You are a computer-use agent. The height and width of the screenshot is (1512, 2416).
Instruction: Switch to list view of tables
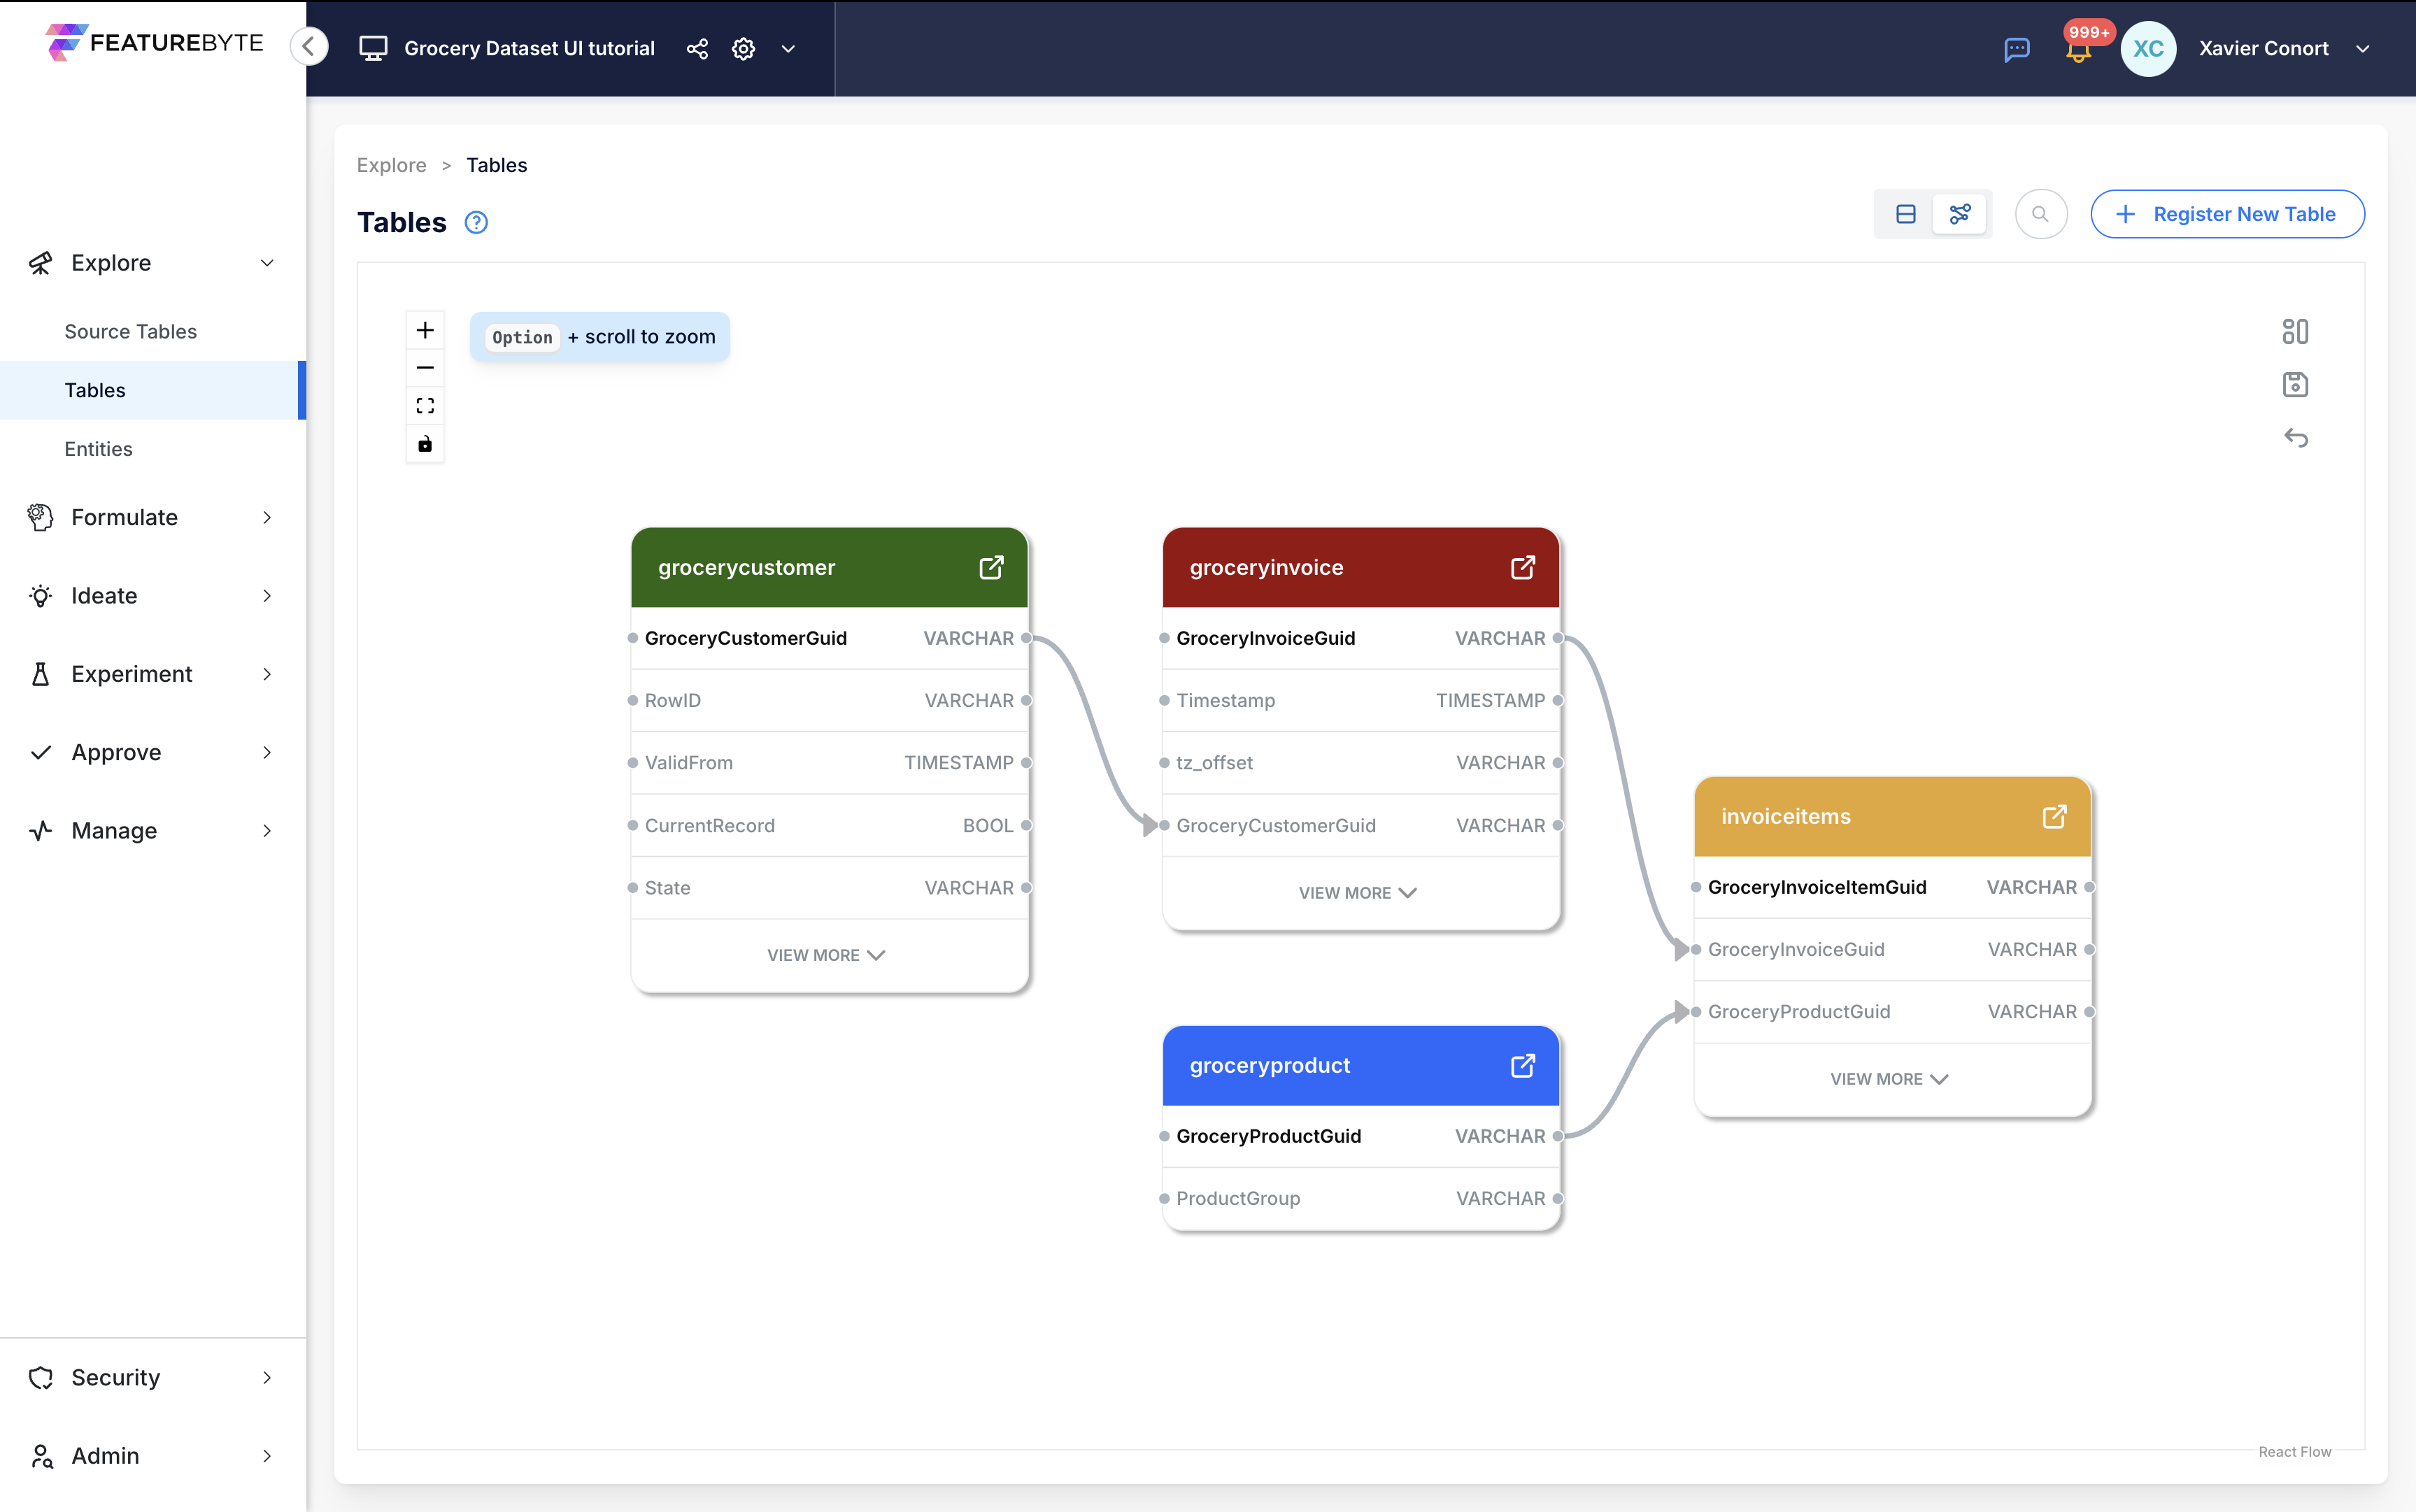(x=1905, y=214)
